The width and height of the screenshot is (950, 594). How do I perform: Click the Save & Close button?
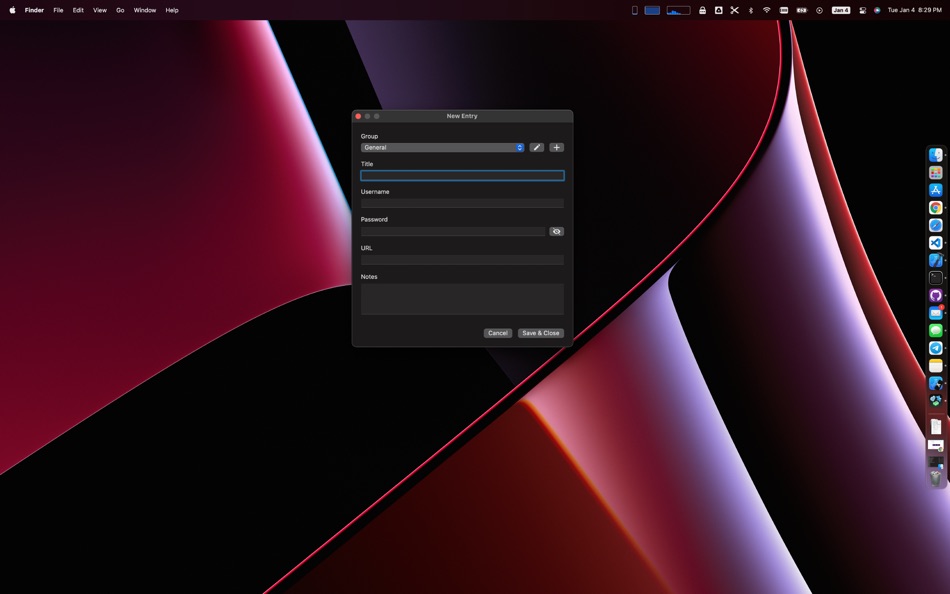(x=540, y=333)
